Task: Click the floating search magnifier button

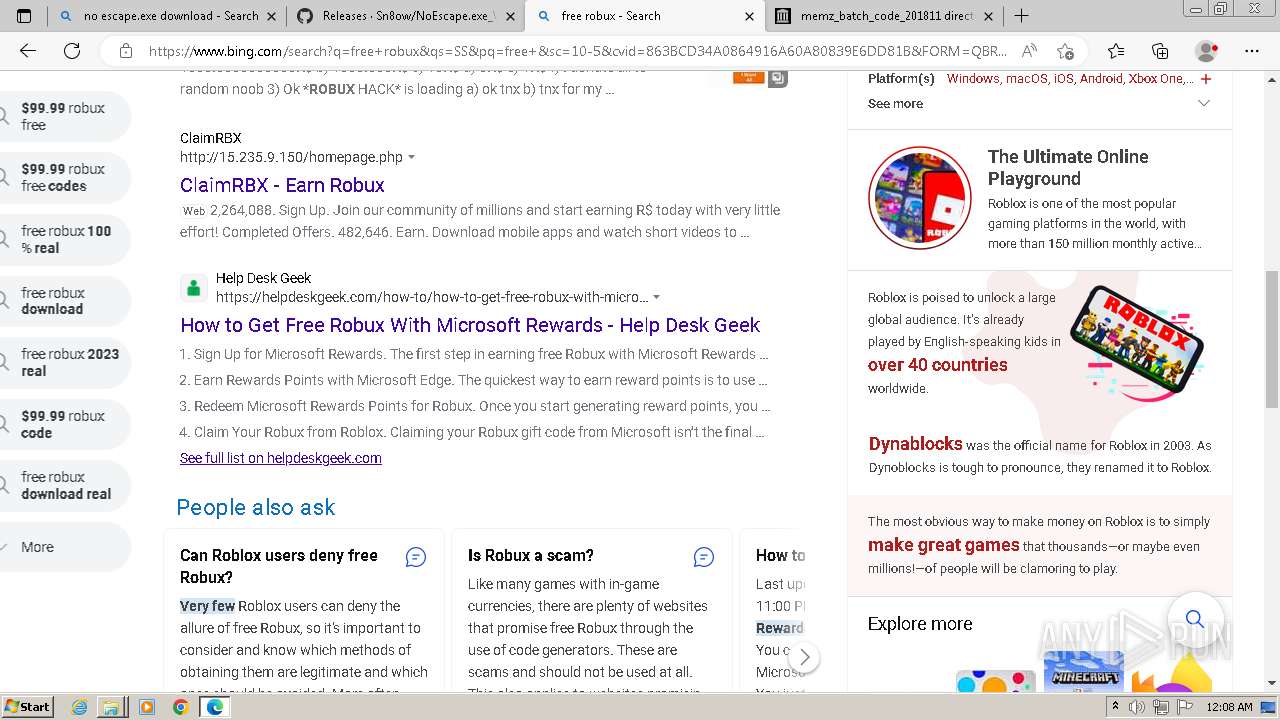Action: [x=1194, y=619]
